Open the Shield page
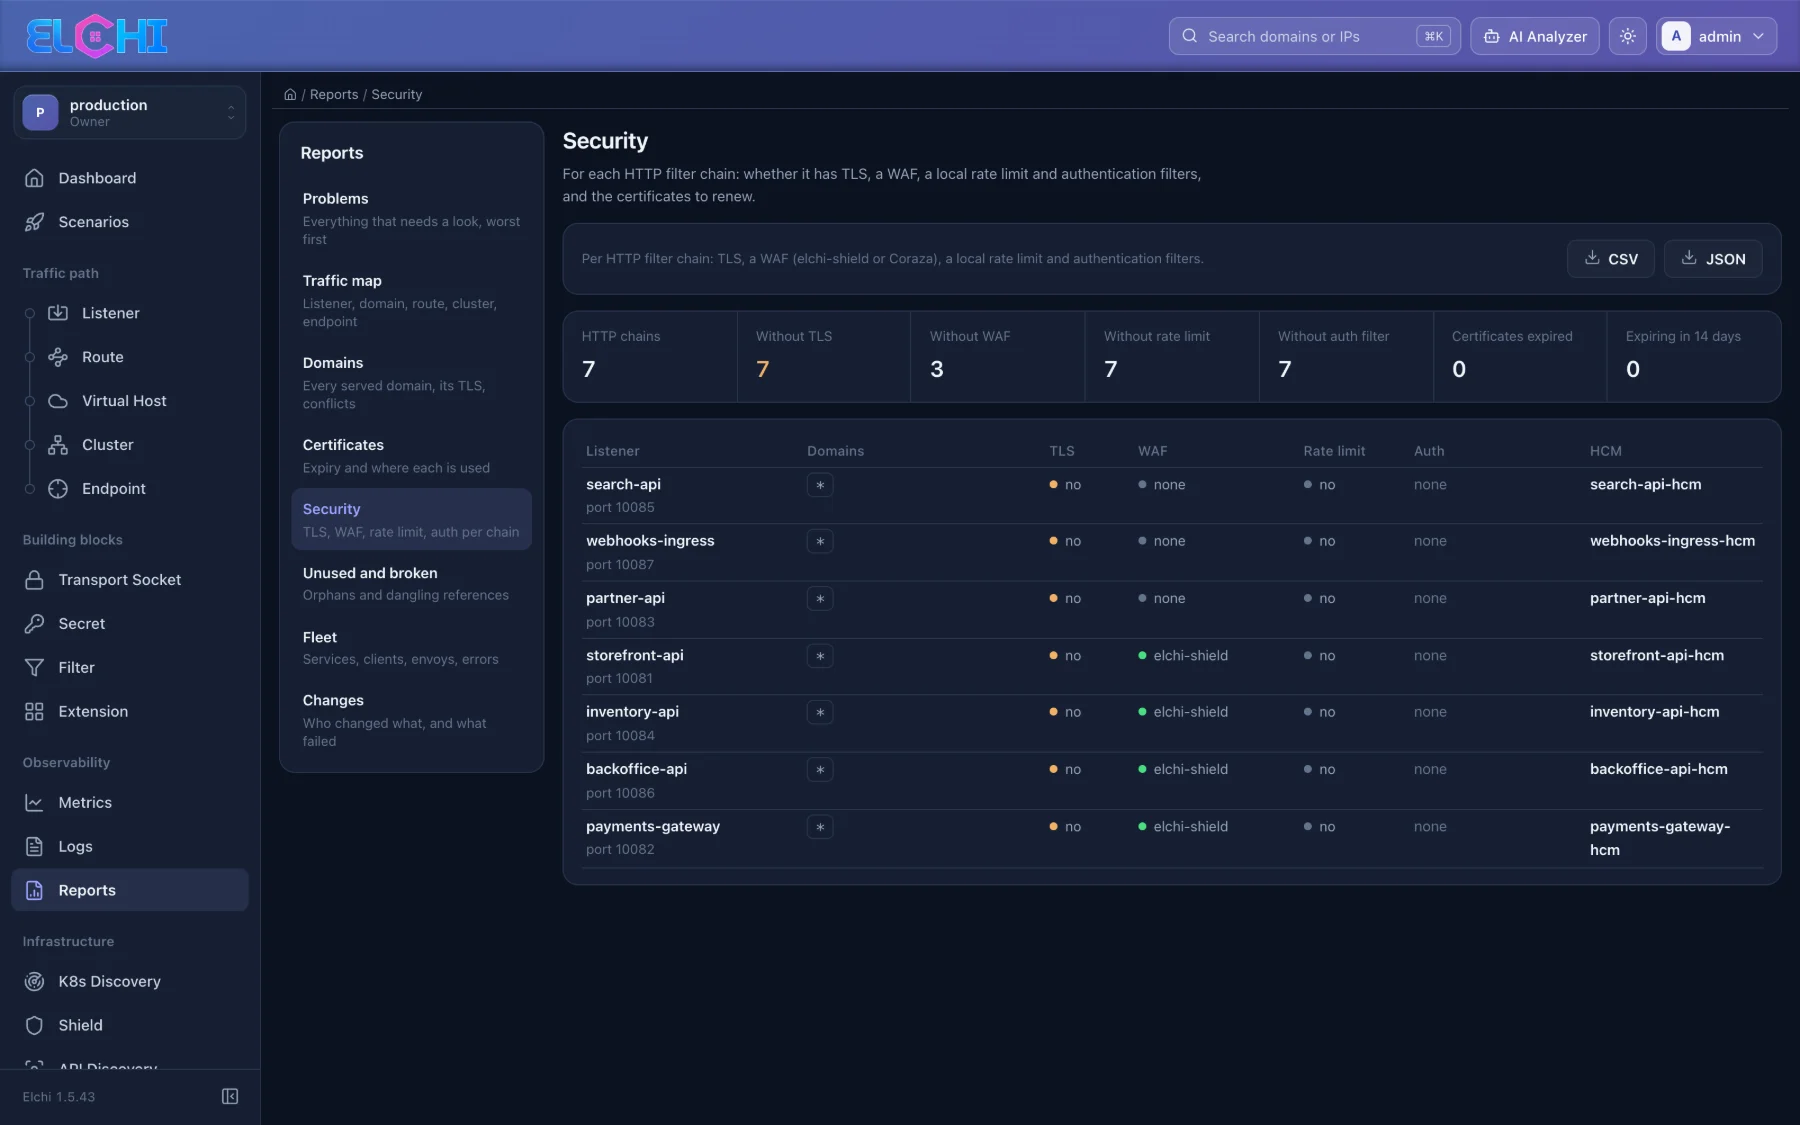The width and height of the screenshot is (1800, 1125). point(130,1026)
